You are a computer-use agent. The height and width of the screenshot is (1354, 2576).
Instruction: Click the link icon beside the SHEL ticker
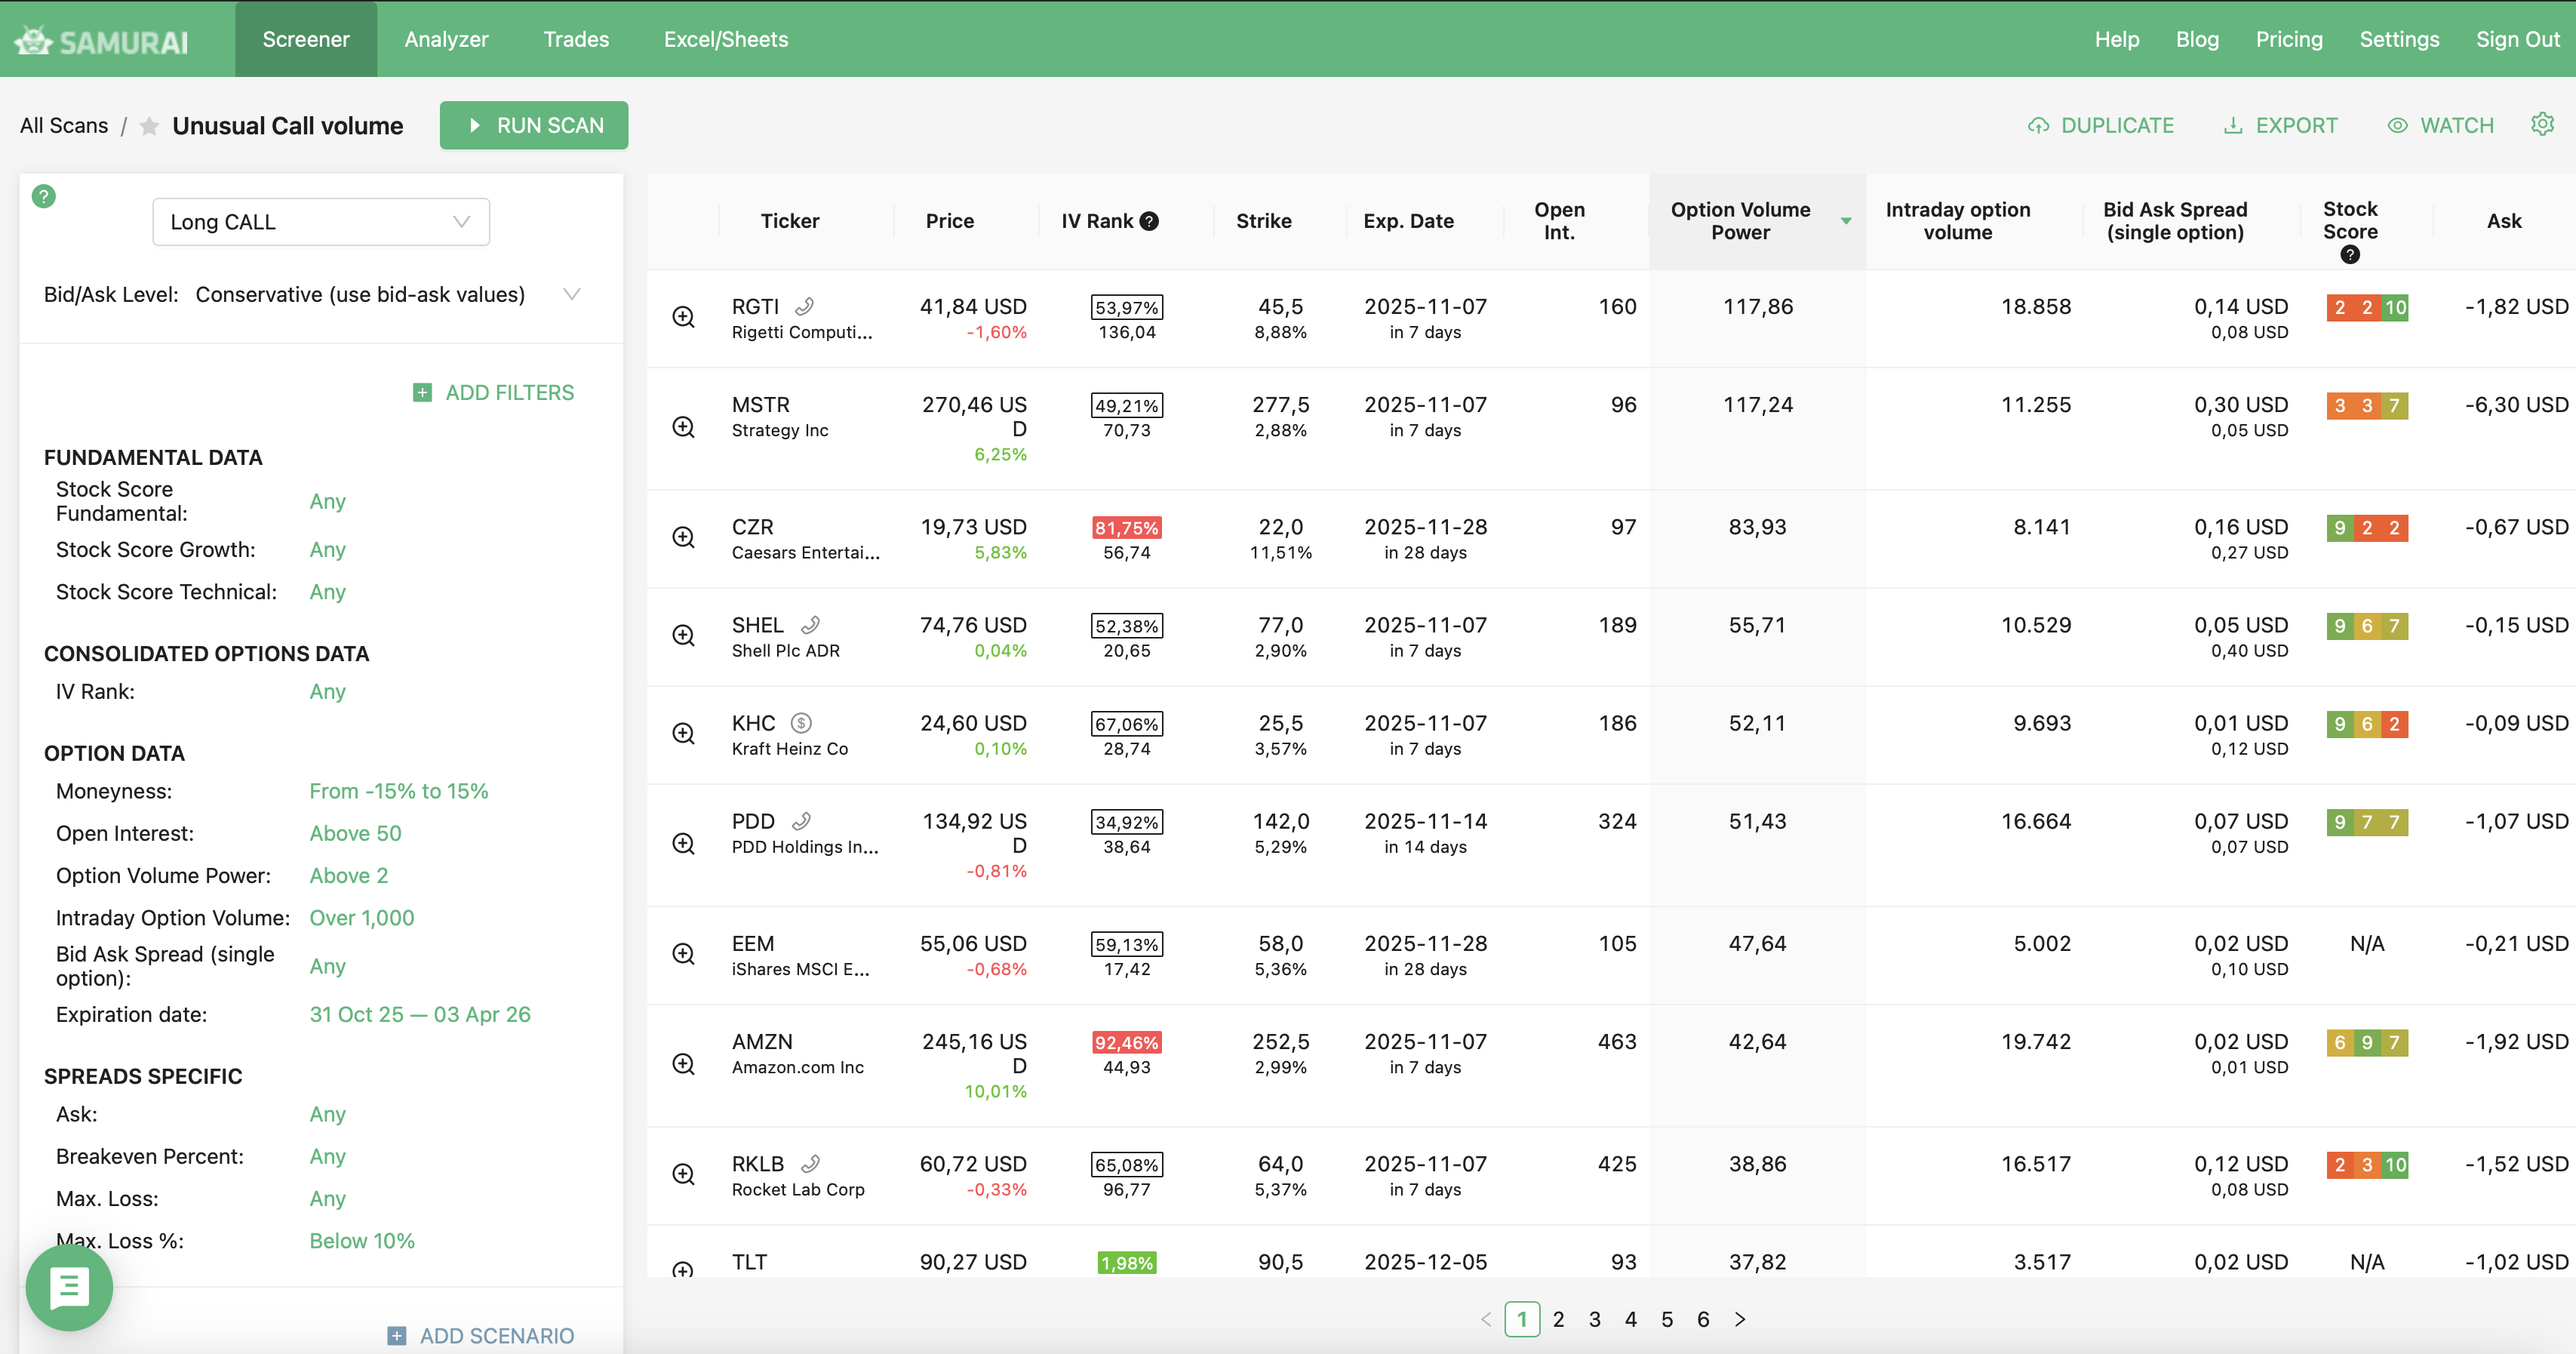coord(811,625)
